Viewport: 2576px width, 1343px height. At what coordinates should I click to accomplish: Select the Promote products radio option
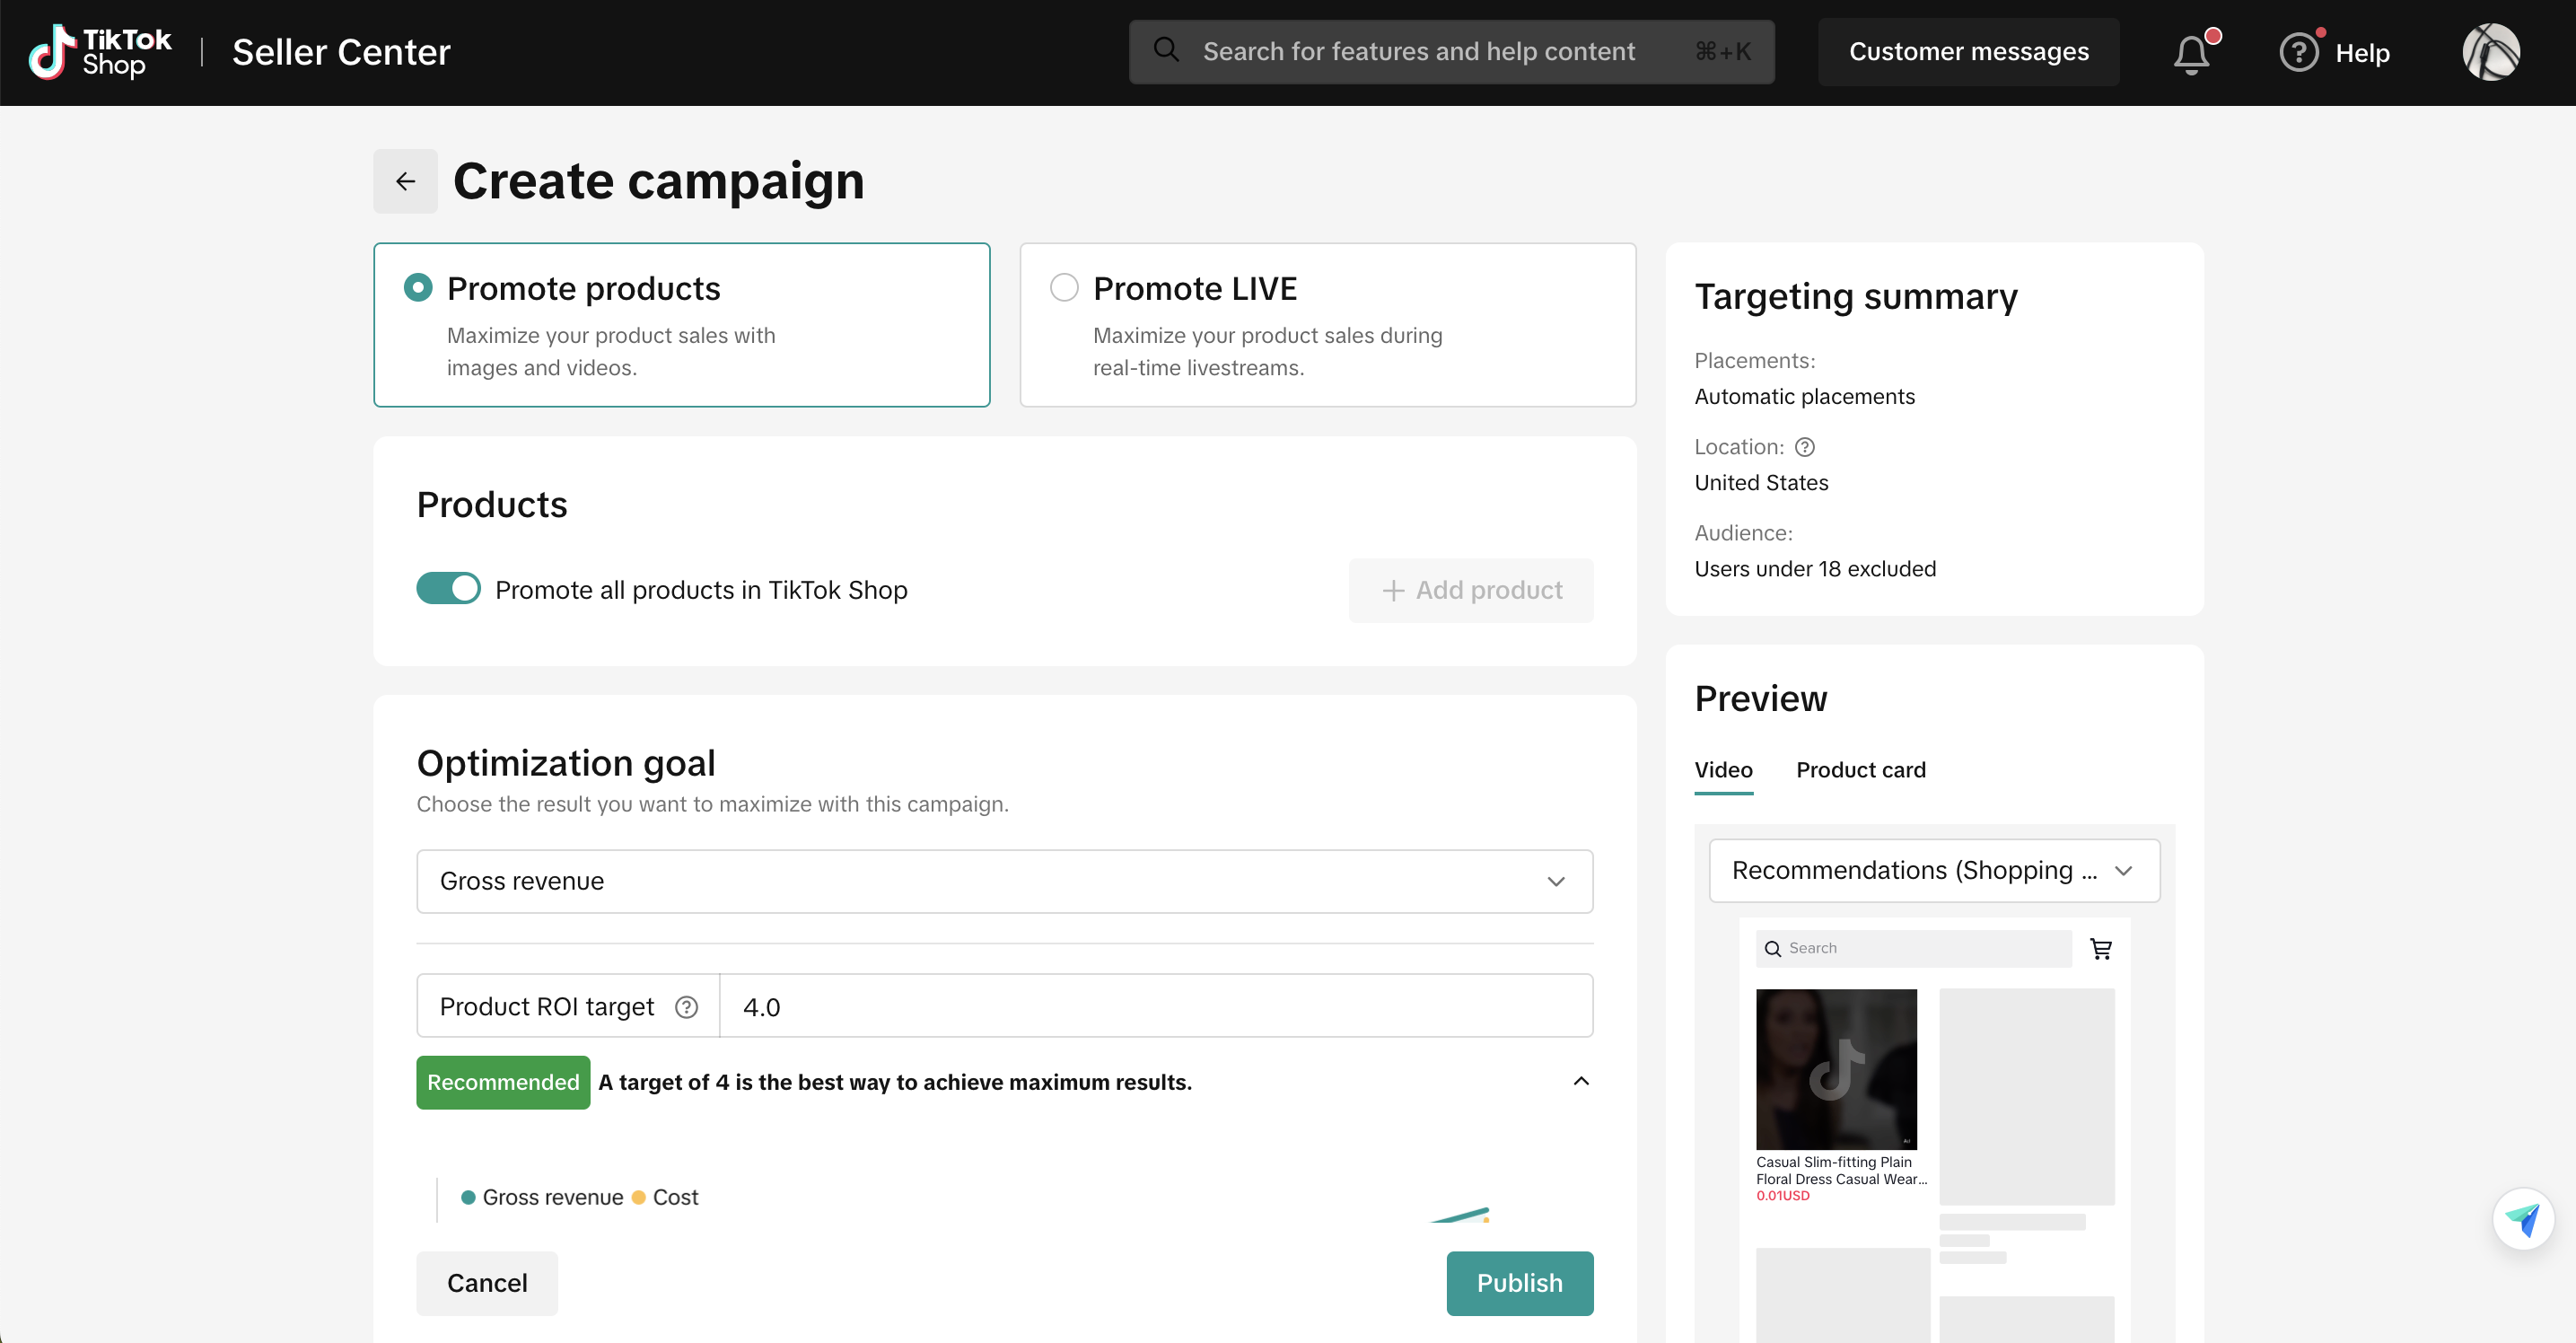pyautogui.click(x=418, y=288)
